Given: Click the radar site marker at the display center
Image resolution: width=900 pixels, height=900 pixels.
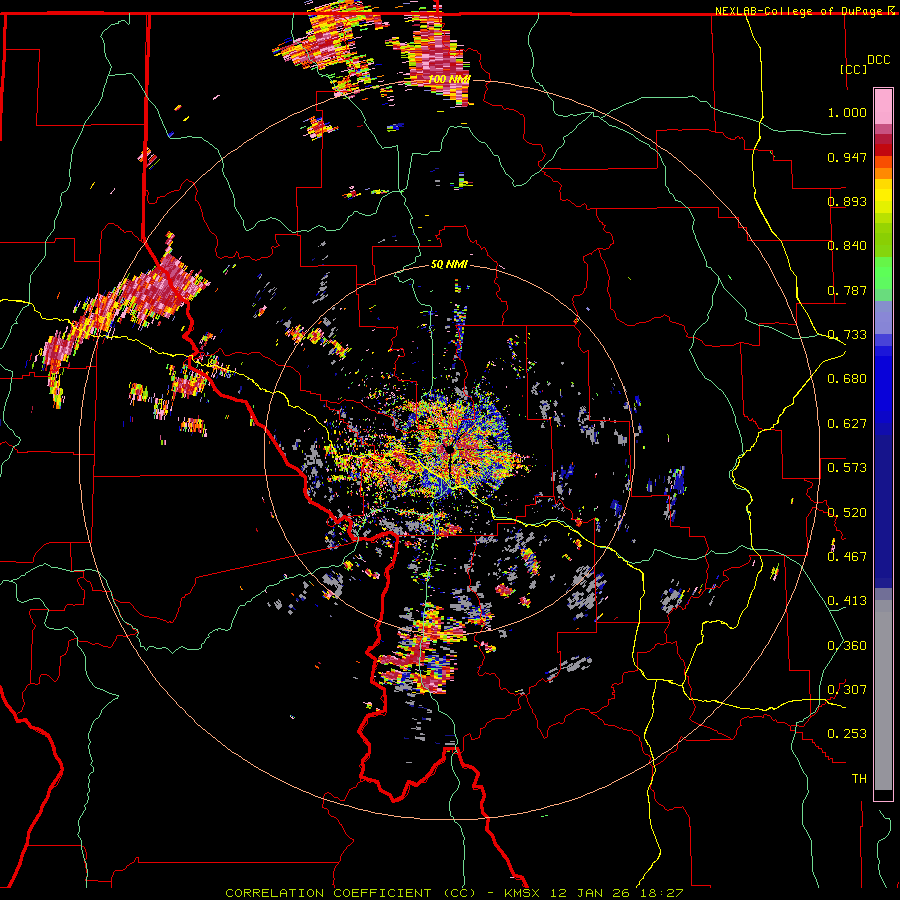Looking at the screenshot, I should coord(451,449).
